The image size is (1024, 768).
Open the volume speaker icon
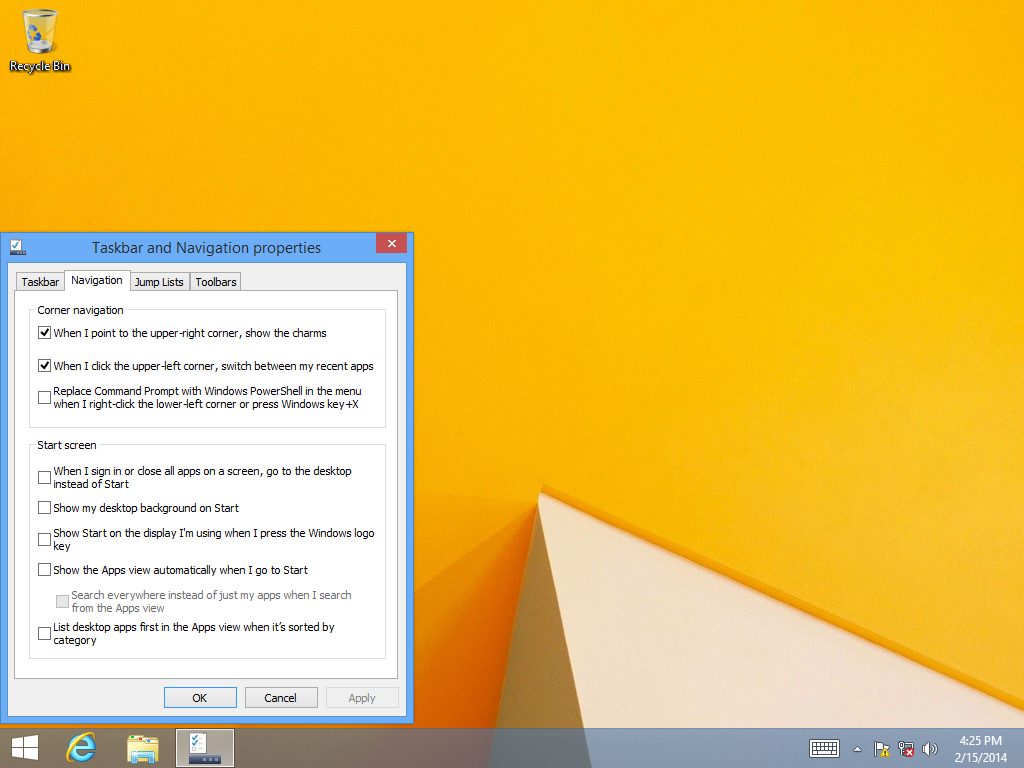coord(929,749)
